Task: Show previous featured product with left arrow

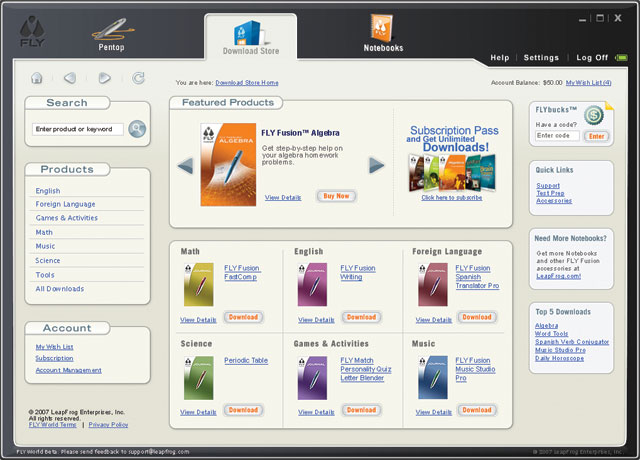Action: pyautogui.click(x=185, y=165)
